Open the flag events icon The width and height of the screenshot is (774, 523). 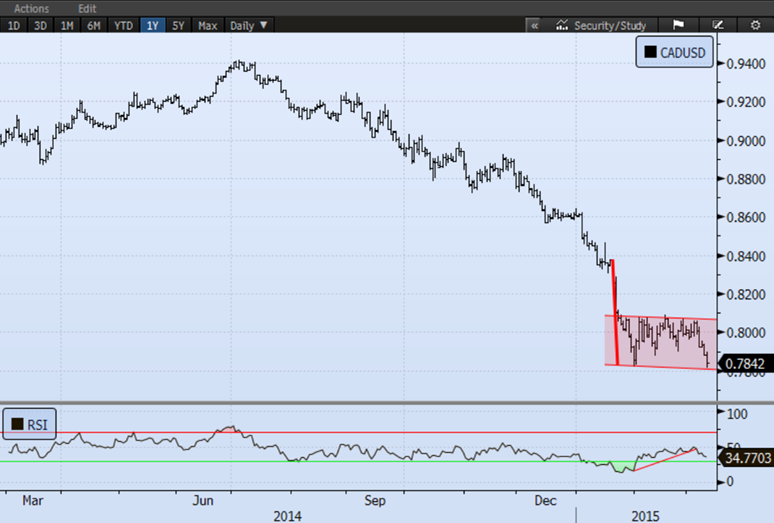click(677, 25)
